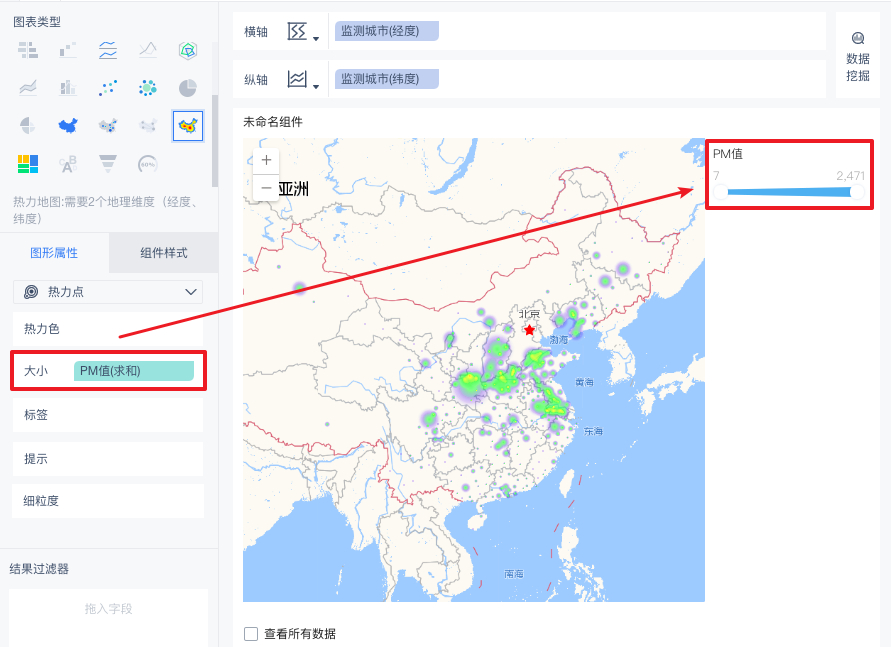Click the 热力点 concentric circle icon
The width and height of the screenshot is (891, 647).
click(x=31, y=292)
